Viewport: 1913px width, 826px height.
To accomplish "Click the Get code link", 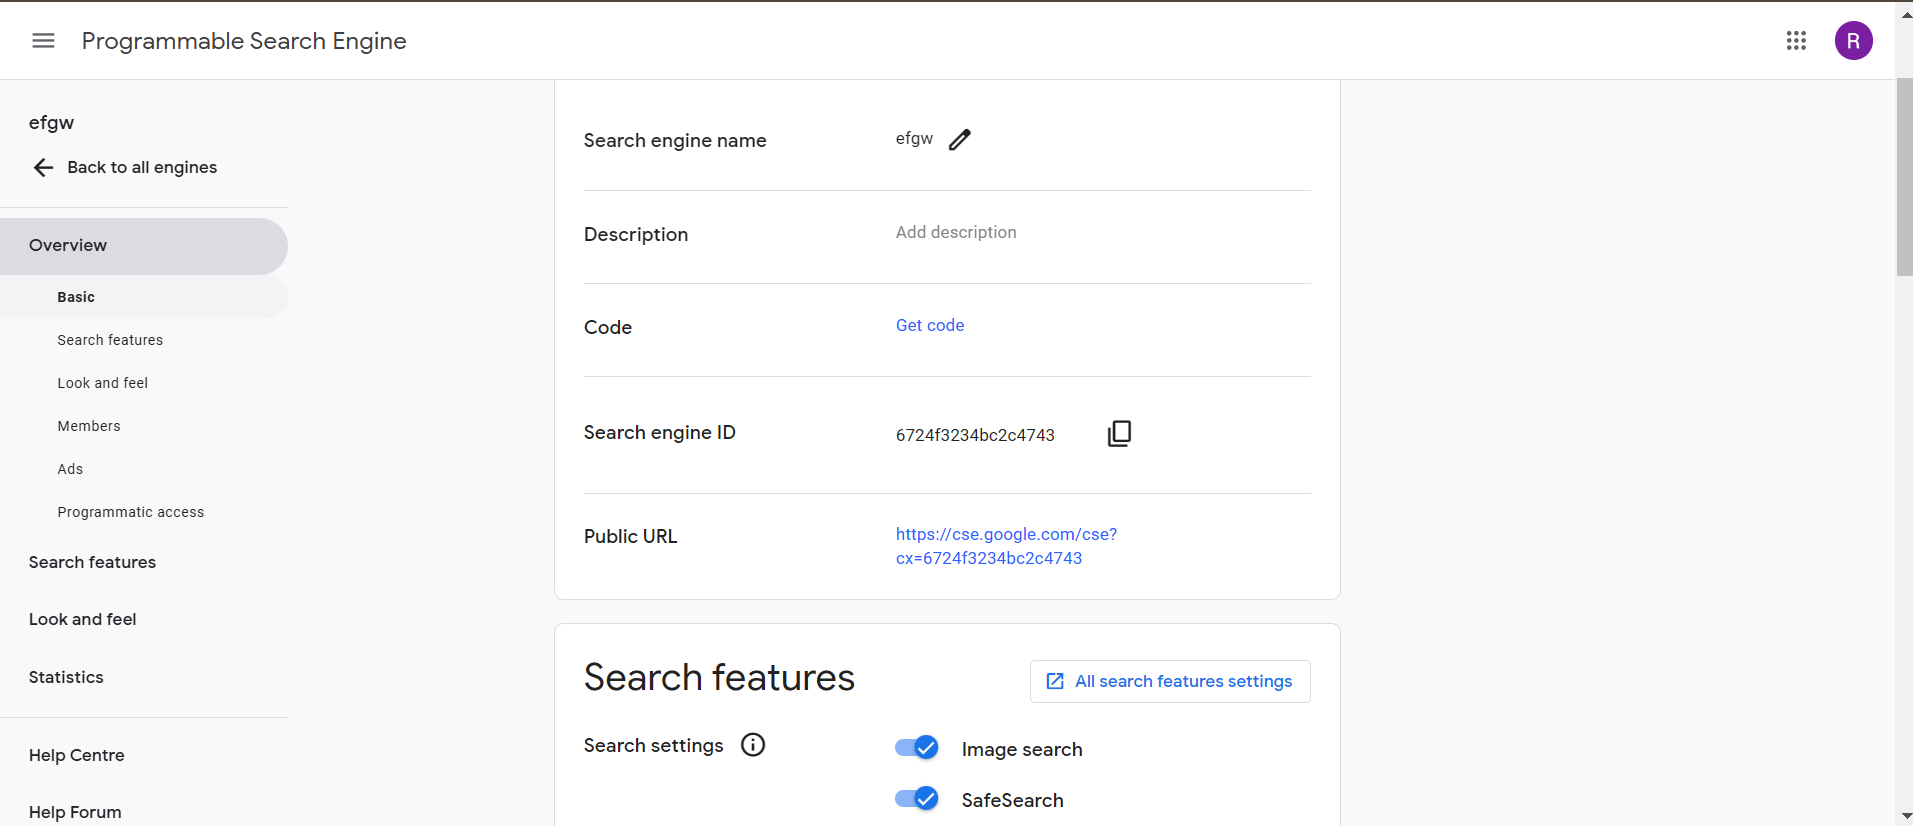I will pos(930,325).
